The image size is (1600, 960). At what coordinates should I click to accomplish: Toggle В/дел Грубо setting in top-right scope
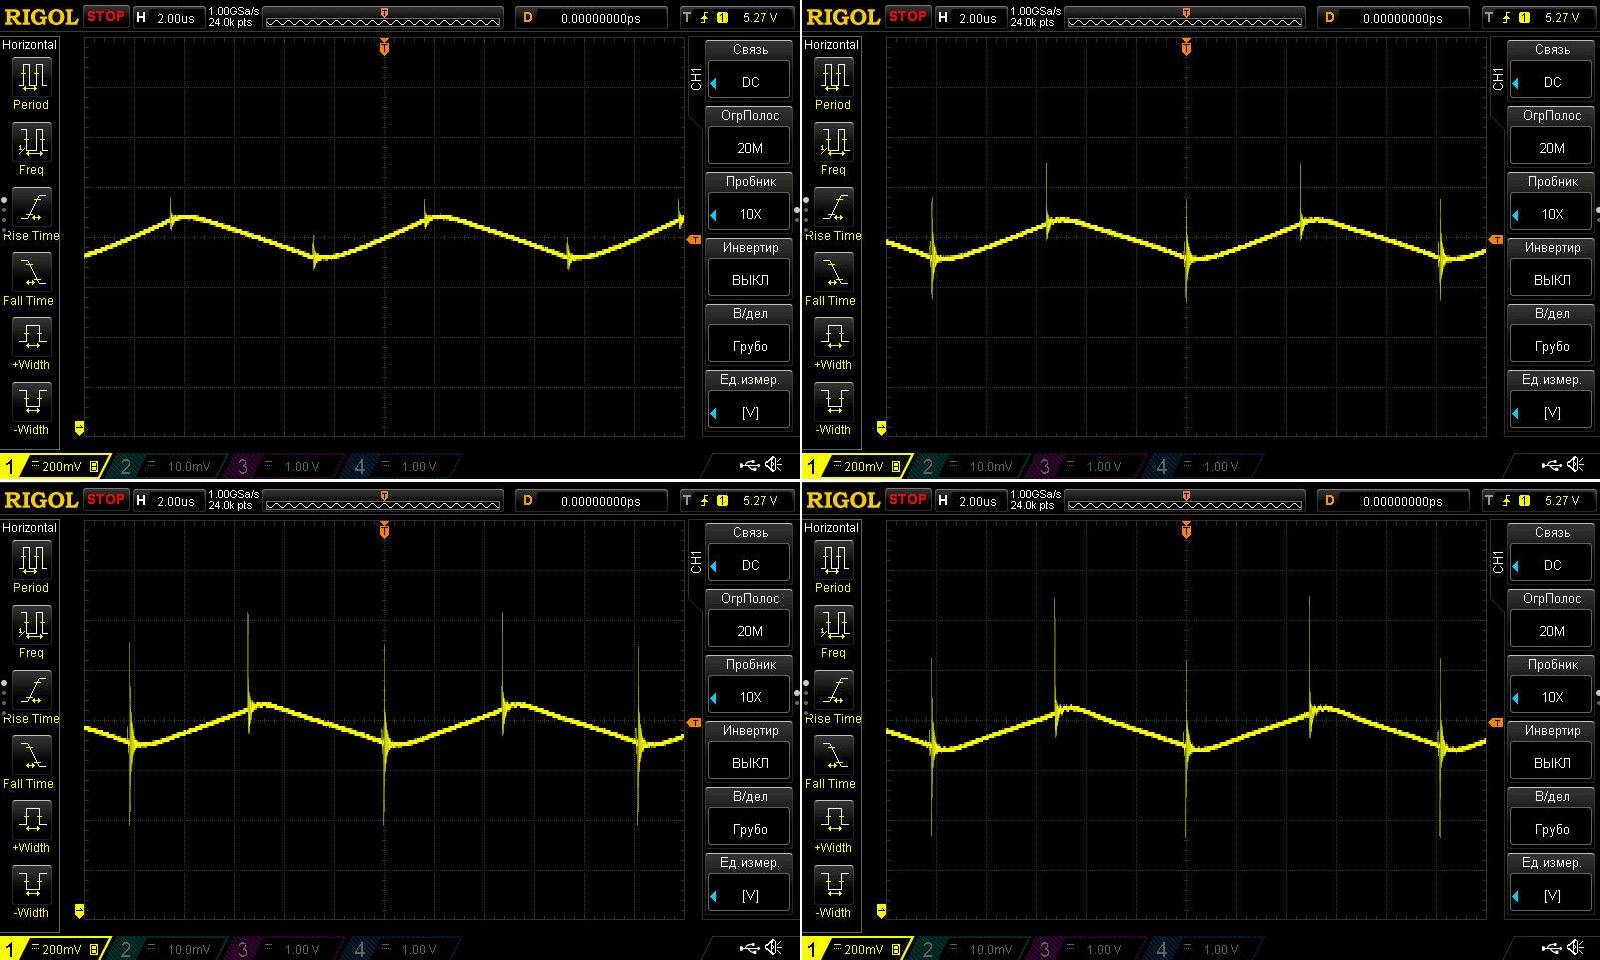click(x=1552, y=346)
